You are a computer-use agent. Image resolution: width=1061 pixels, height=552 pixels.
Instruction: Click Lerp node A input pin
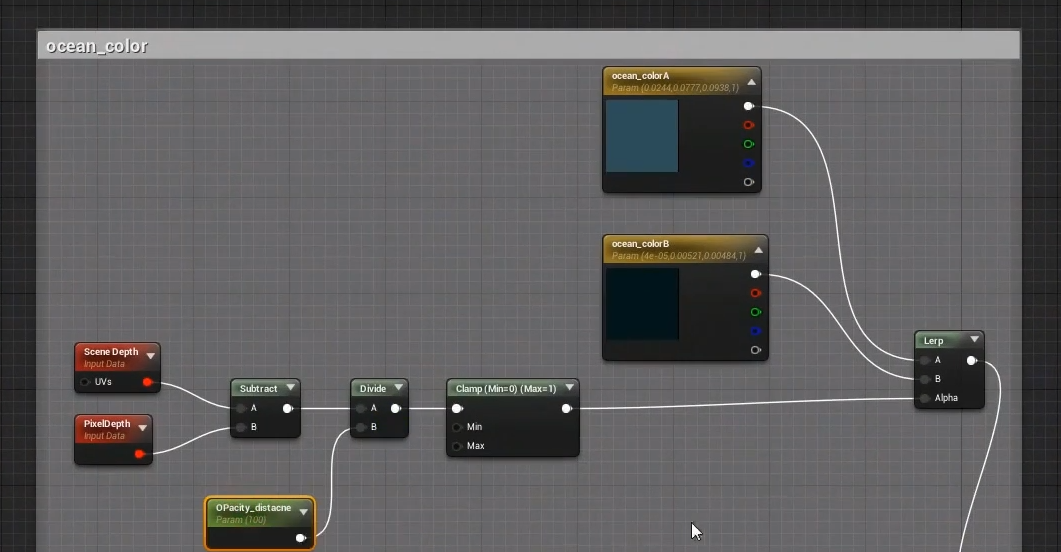click(x=925, y=361)
